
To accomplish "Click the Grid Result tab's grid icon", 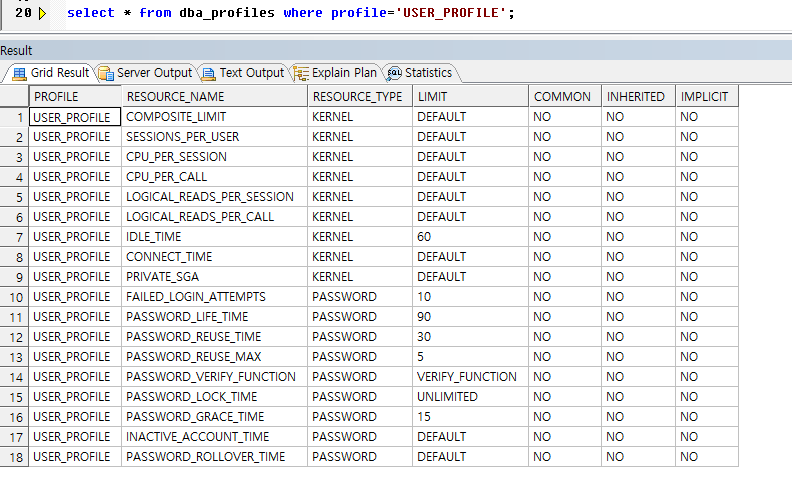I will 19,73.
